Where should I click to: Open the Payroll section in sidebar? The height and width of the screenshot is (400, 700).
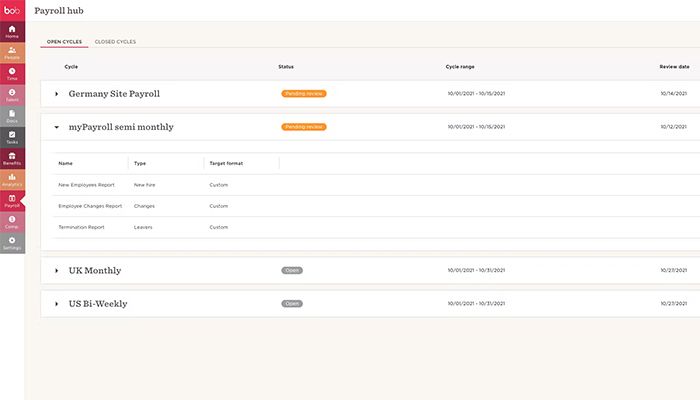click(x=12, y=201)
